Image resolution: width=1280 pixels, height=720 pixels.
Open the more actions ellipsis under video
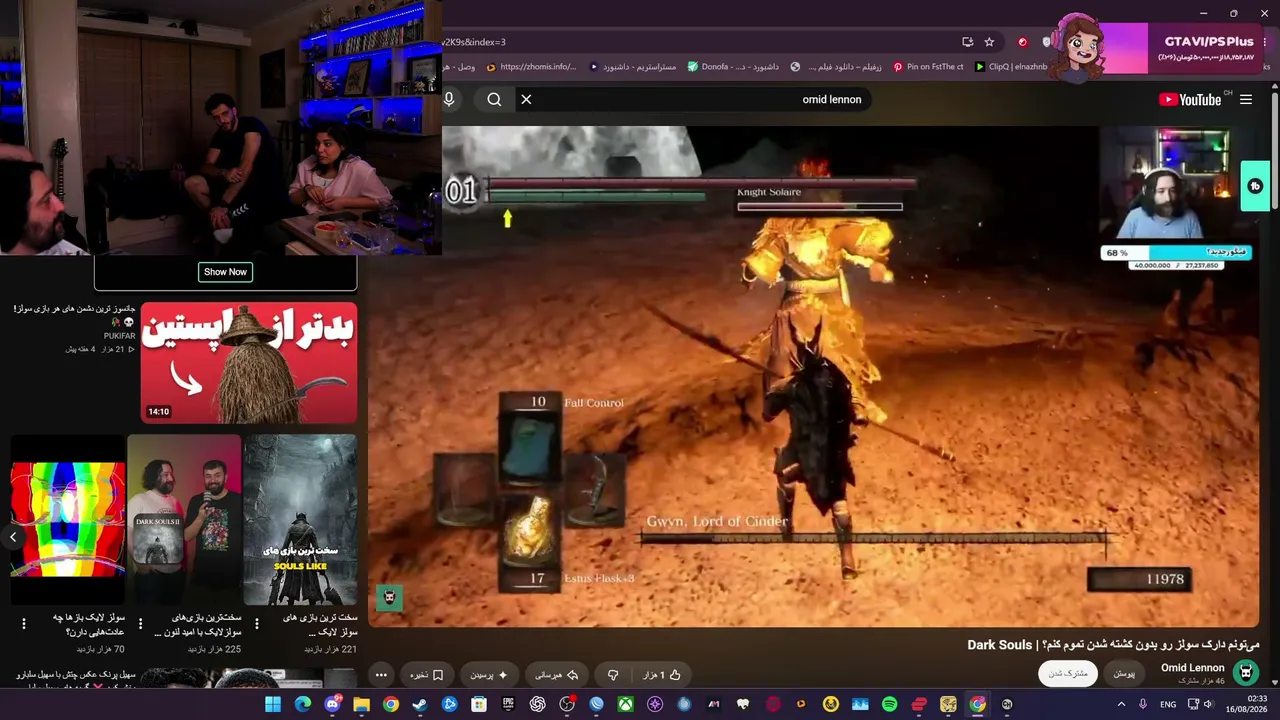point(381,675)
